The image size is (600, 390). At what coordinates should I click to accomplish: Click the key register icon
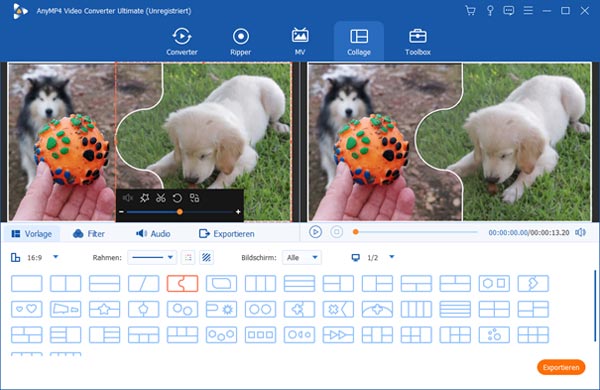point(490,10)
